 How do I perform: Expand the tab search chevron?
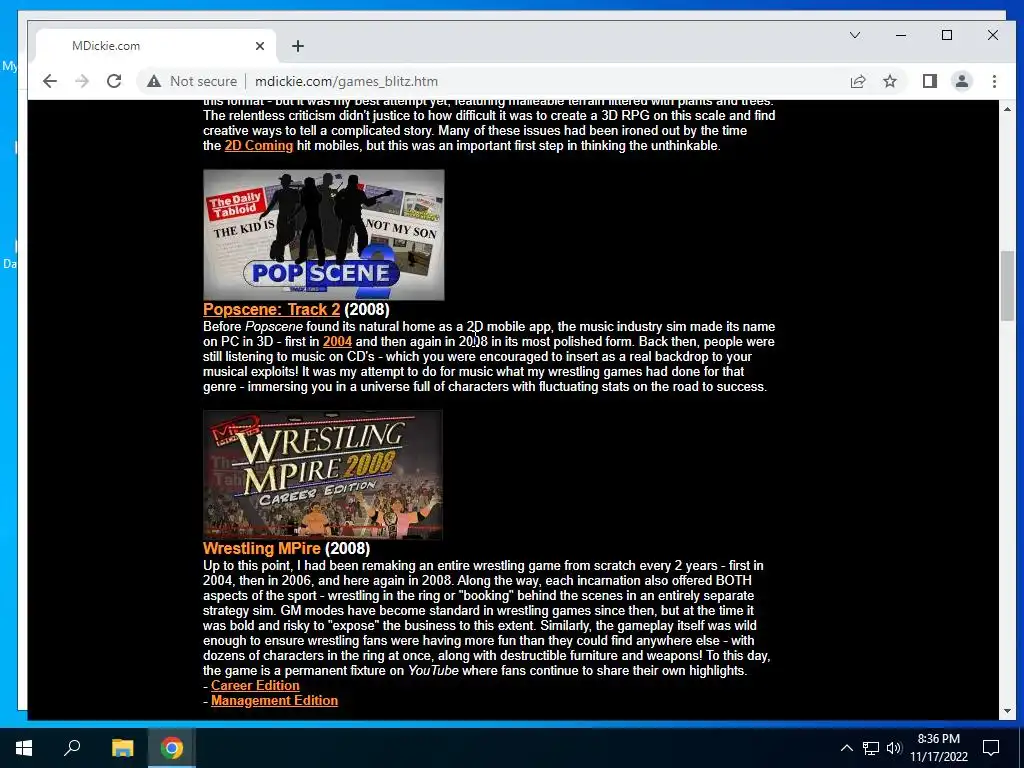tap(854, 35)
